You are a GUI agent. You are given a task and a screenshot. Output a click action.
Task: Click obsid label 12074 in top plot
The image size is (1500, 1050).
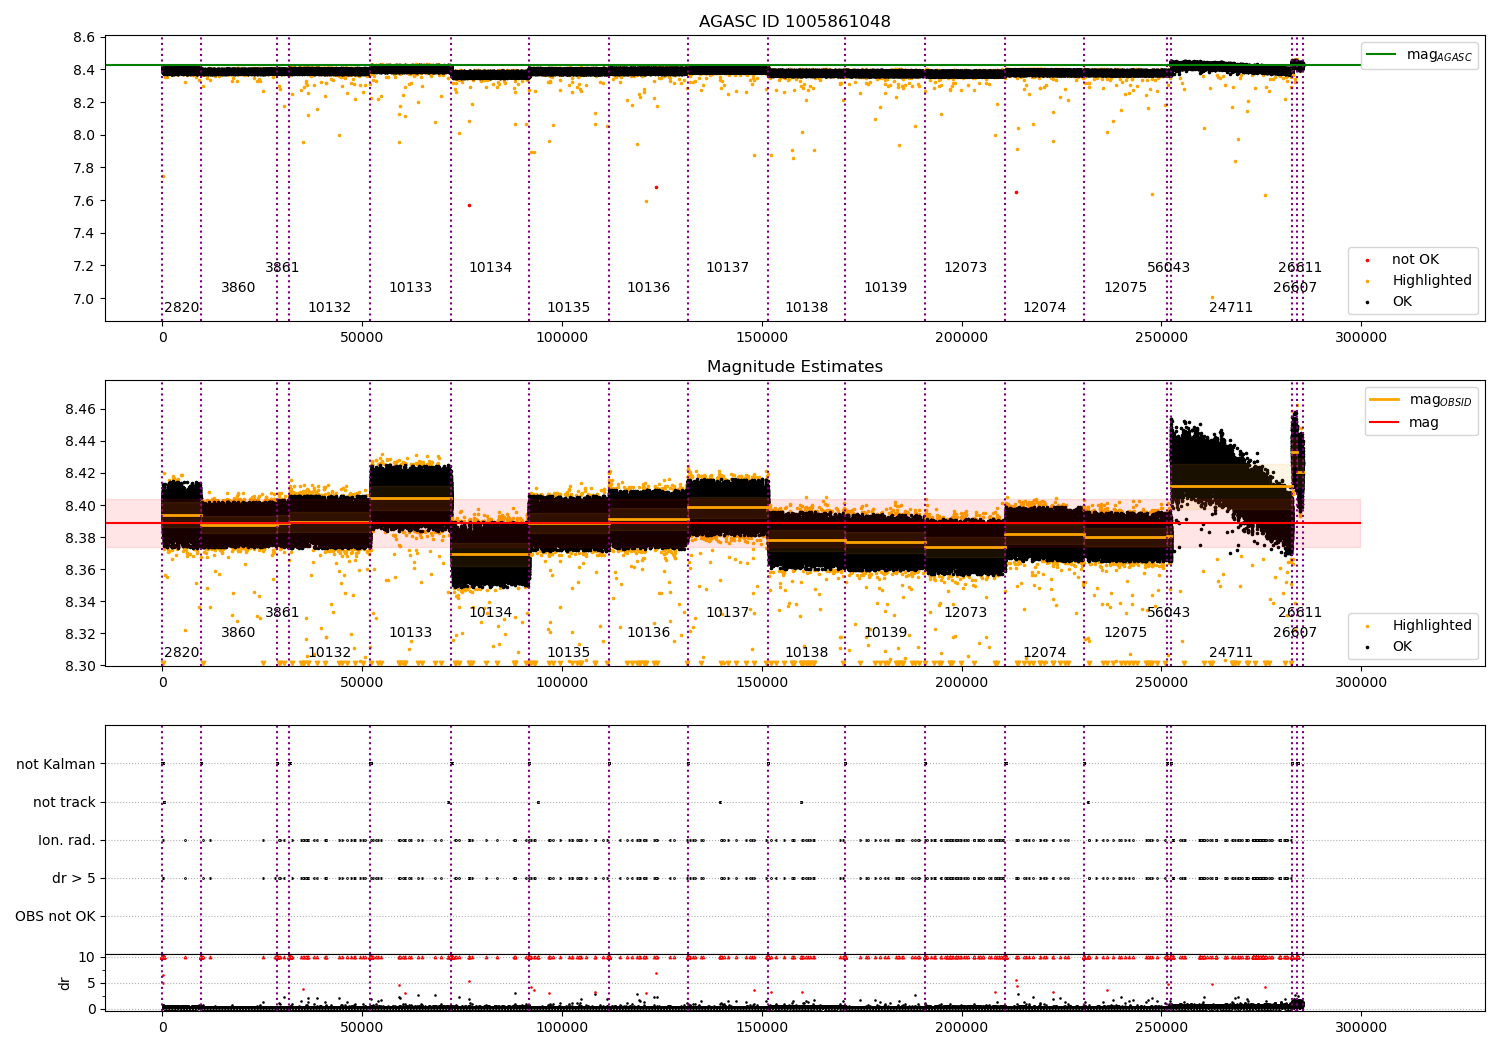[1044, 308]
